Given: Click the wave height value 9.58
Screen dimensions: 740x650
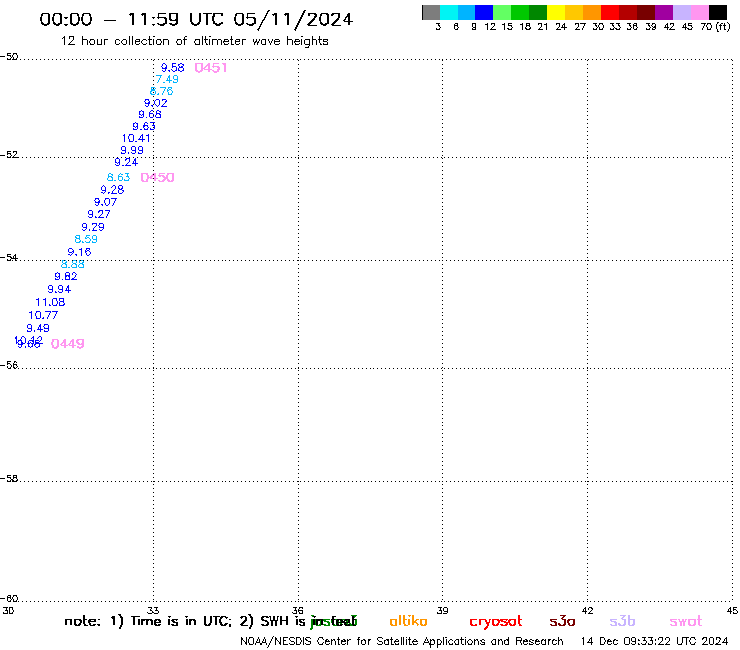Looking at the screenshot, I should [x=173, y=68].
